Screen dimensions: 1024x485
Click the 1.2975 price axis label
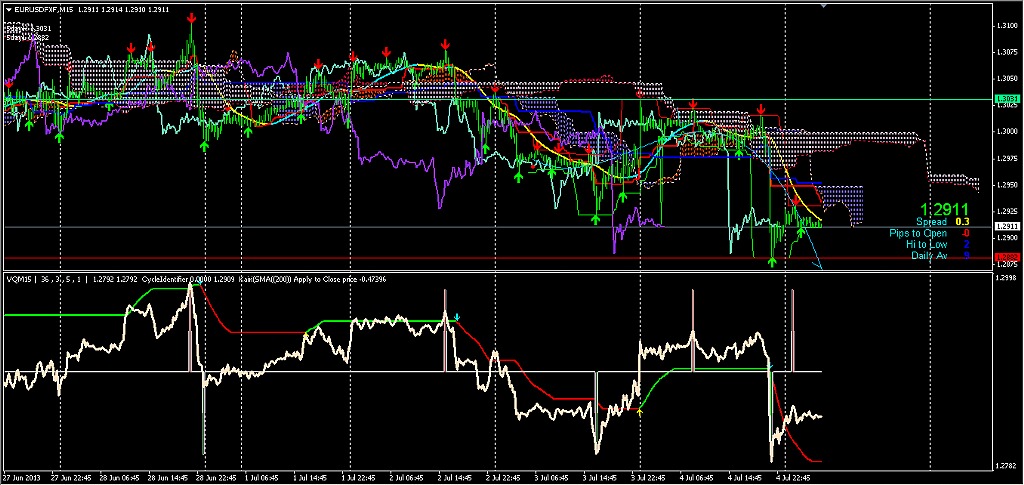1005,159
